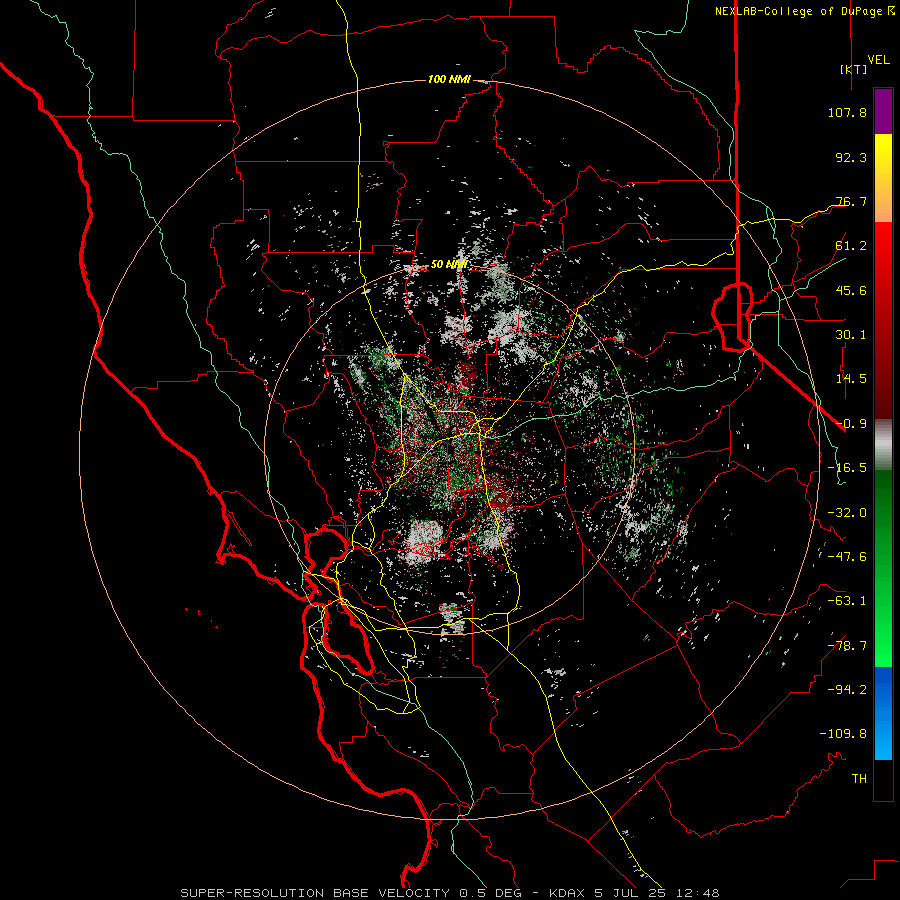Select the 92.3 value on velocity scale

[851, 157]
